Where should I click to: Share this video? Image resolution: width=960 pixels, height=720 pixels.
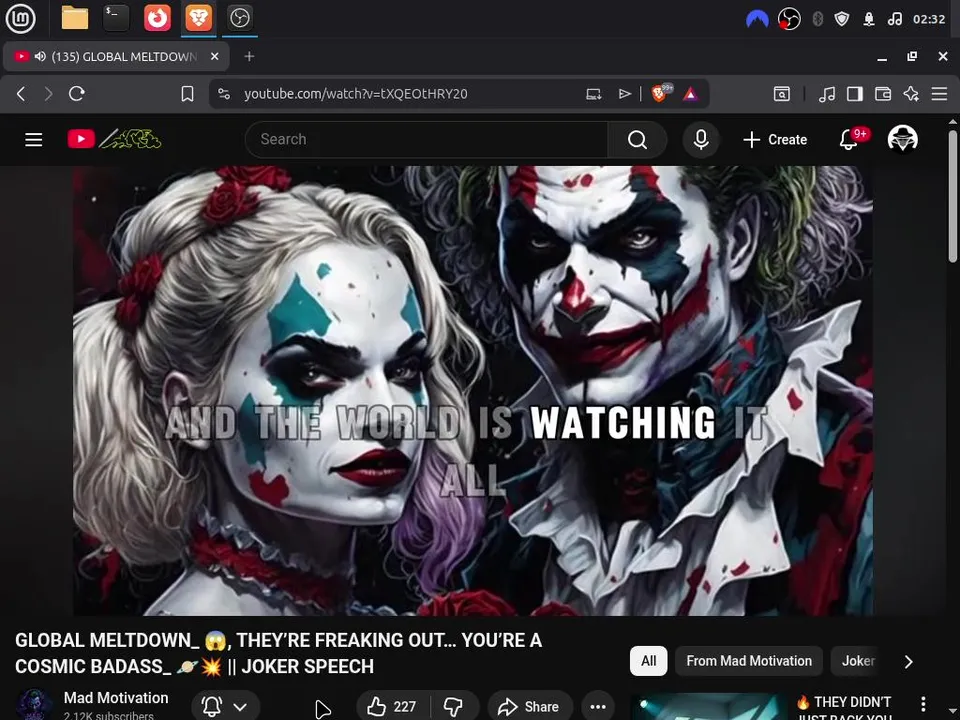(530, 707)
